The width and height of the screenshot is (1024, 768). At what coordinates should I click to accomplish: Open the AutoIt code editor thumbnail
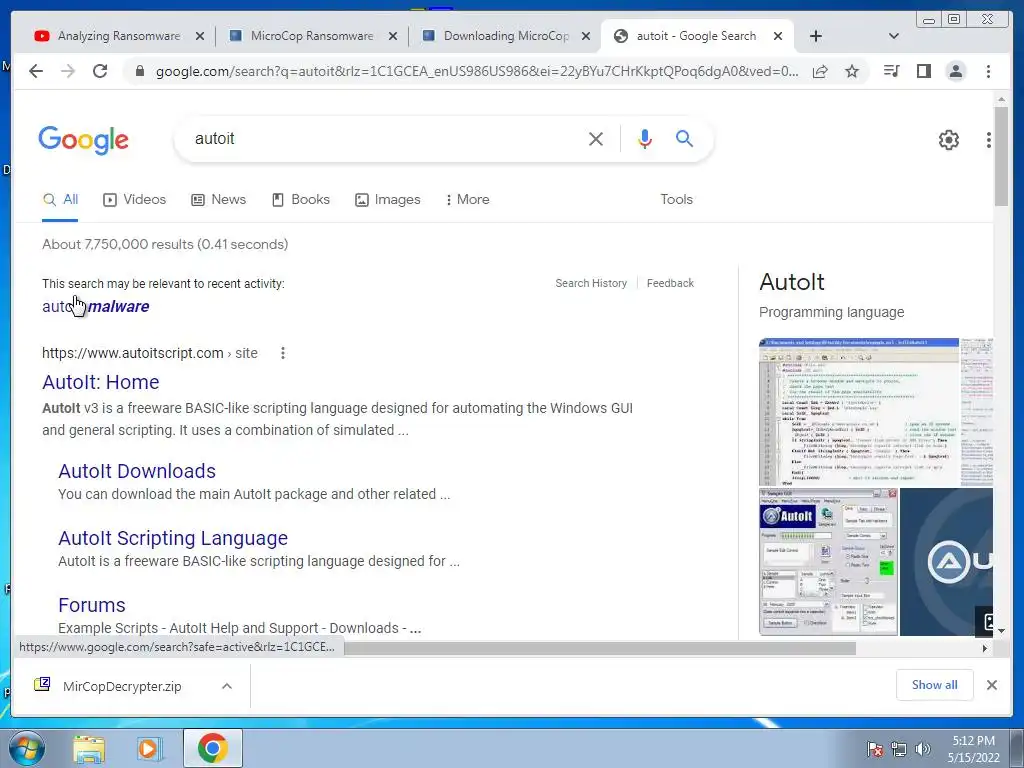click(x=859, y=411)
